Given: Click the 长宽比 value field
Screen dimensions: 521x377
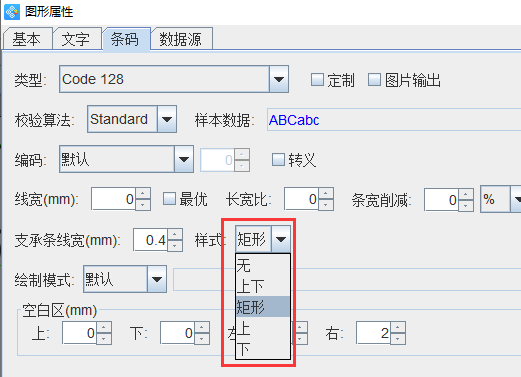Looking at the screenshot, I should click(x=301, y=199).
